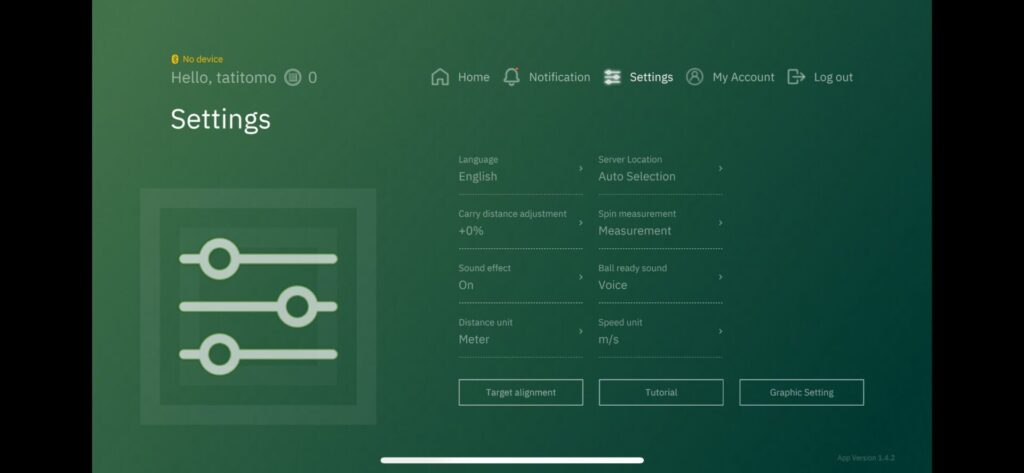The width and height of the screenshot is (1024, 473).
Task: Go to the My Account tab
Action: click(x=743, y=77)
